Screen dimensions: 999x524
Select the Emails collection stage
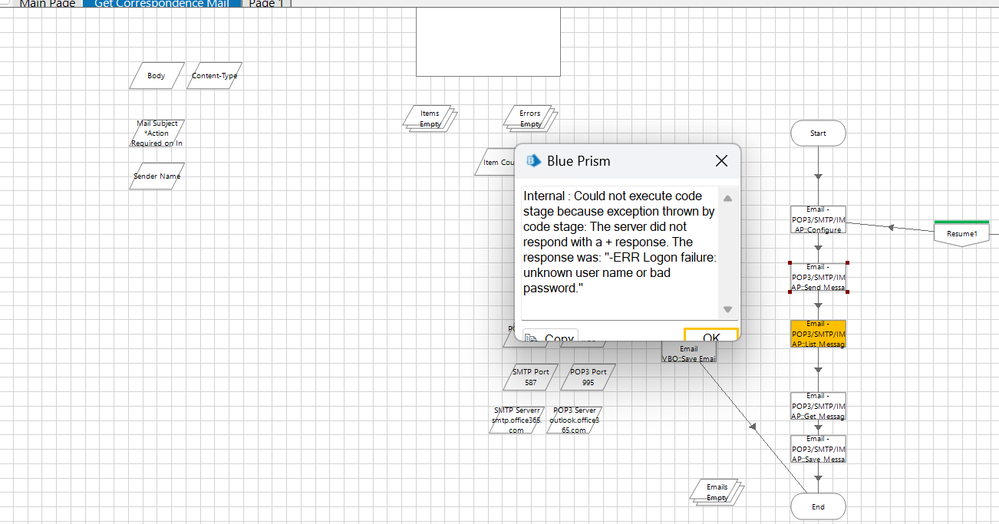click(x=716, y=491)
